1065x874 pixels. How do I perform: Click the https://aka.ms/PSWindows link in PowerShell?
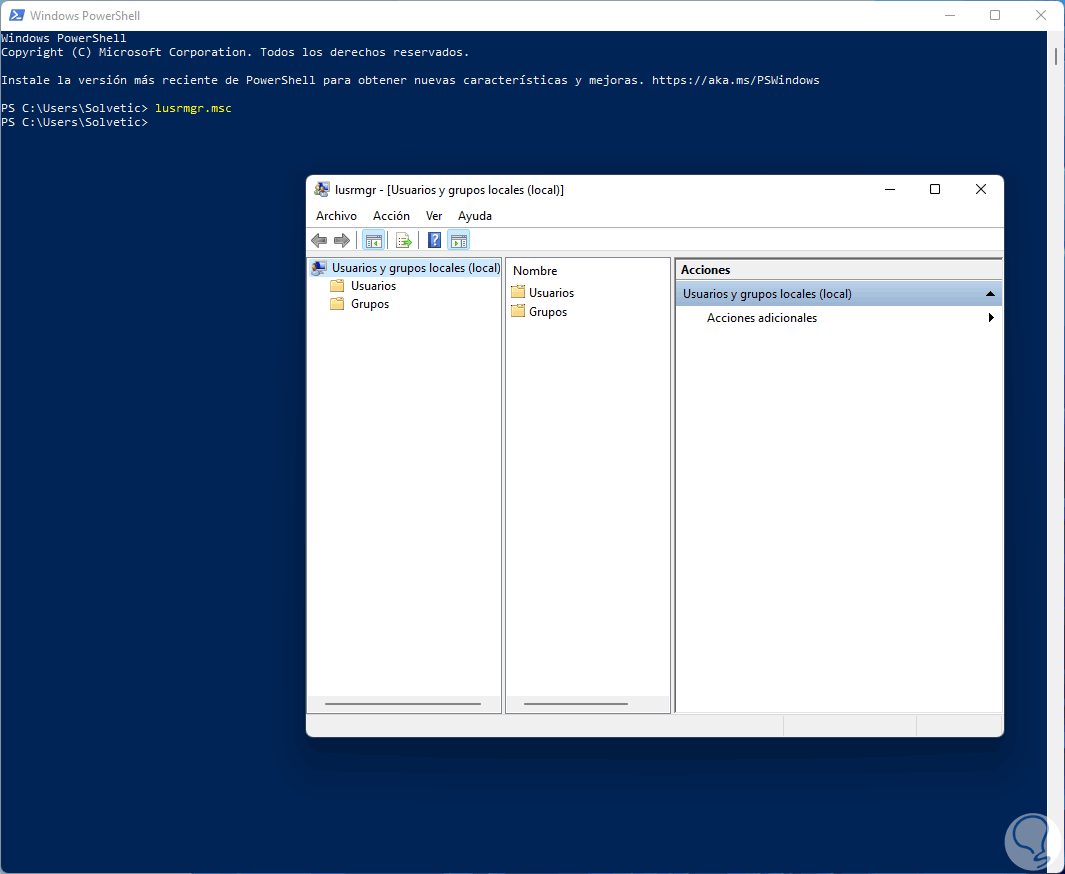(736, 80)
